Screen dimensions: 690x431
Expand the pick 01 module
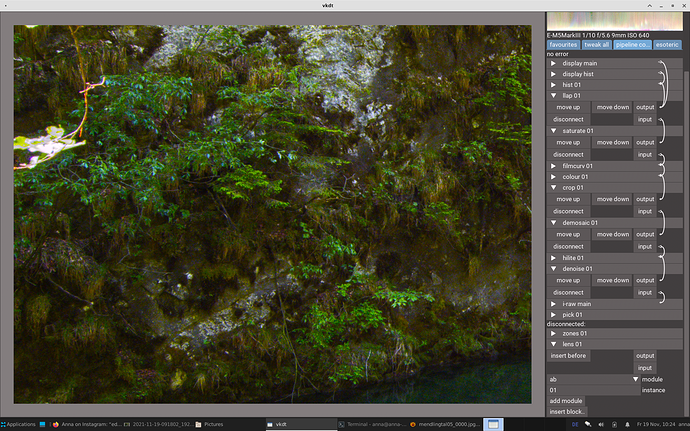click(554, 315)
